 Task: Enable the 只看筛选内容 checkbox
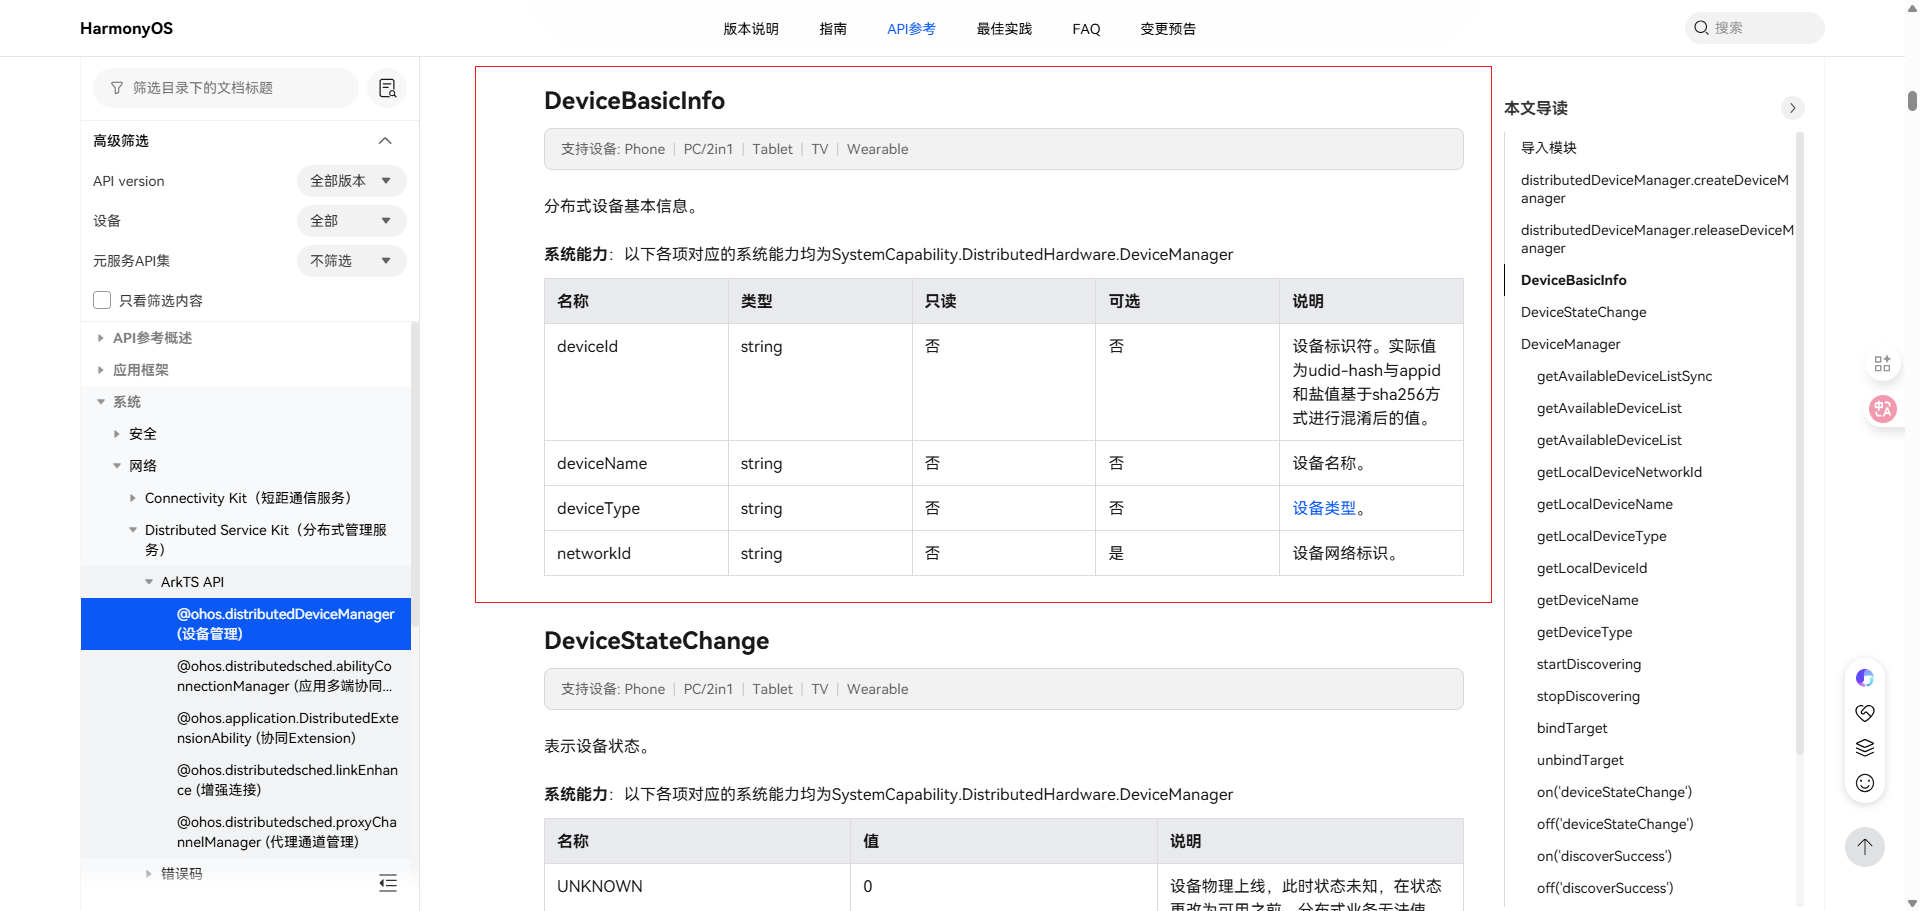coord(102,300)
